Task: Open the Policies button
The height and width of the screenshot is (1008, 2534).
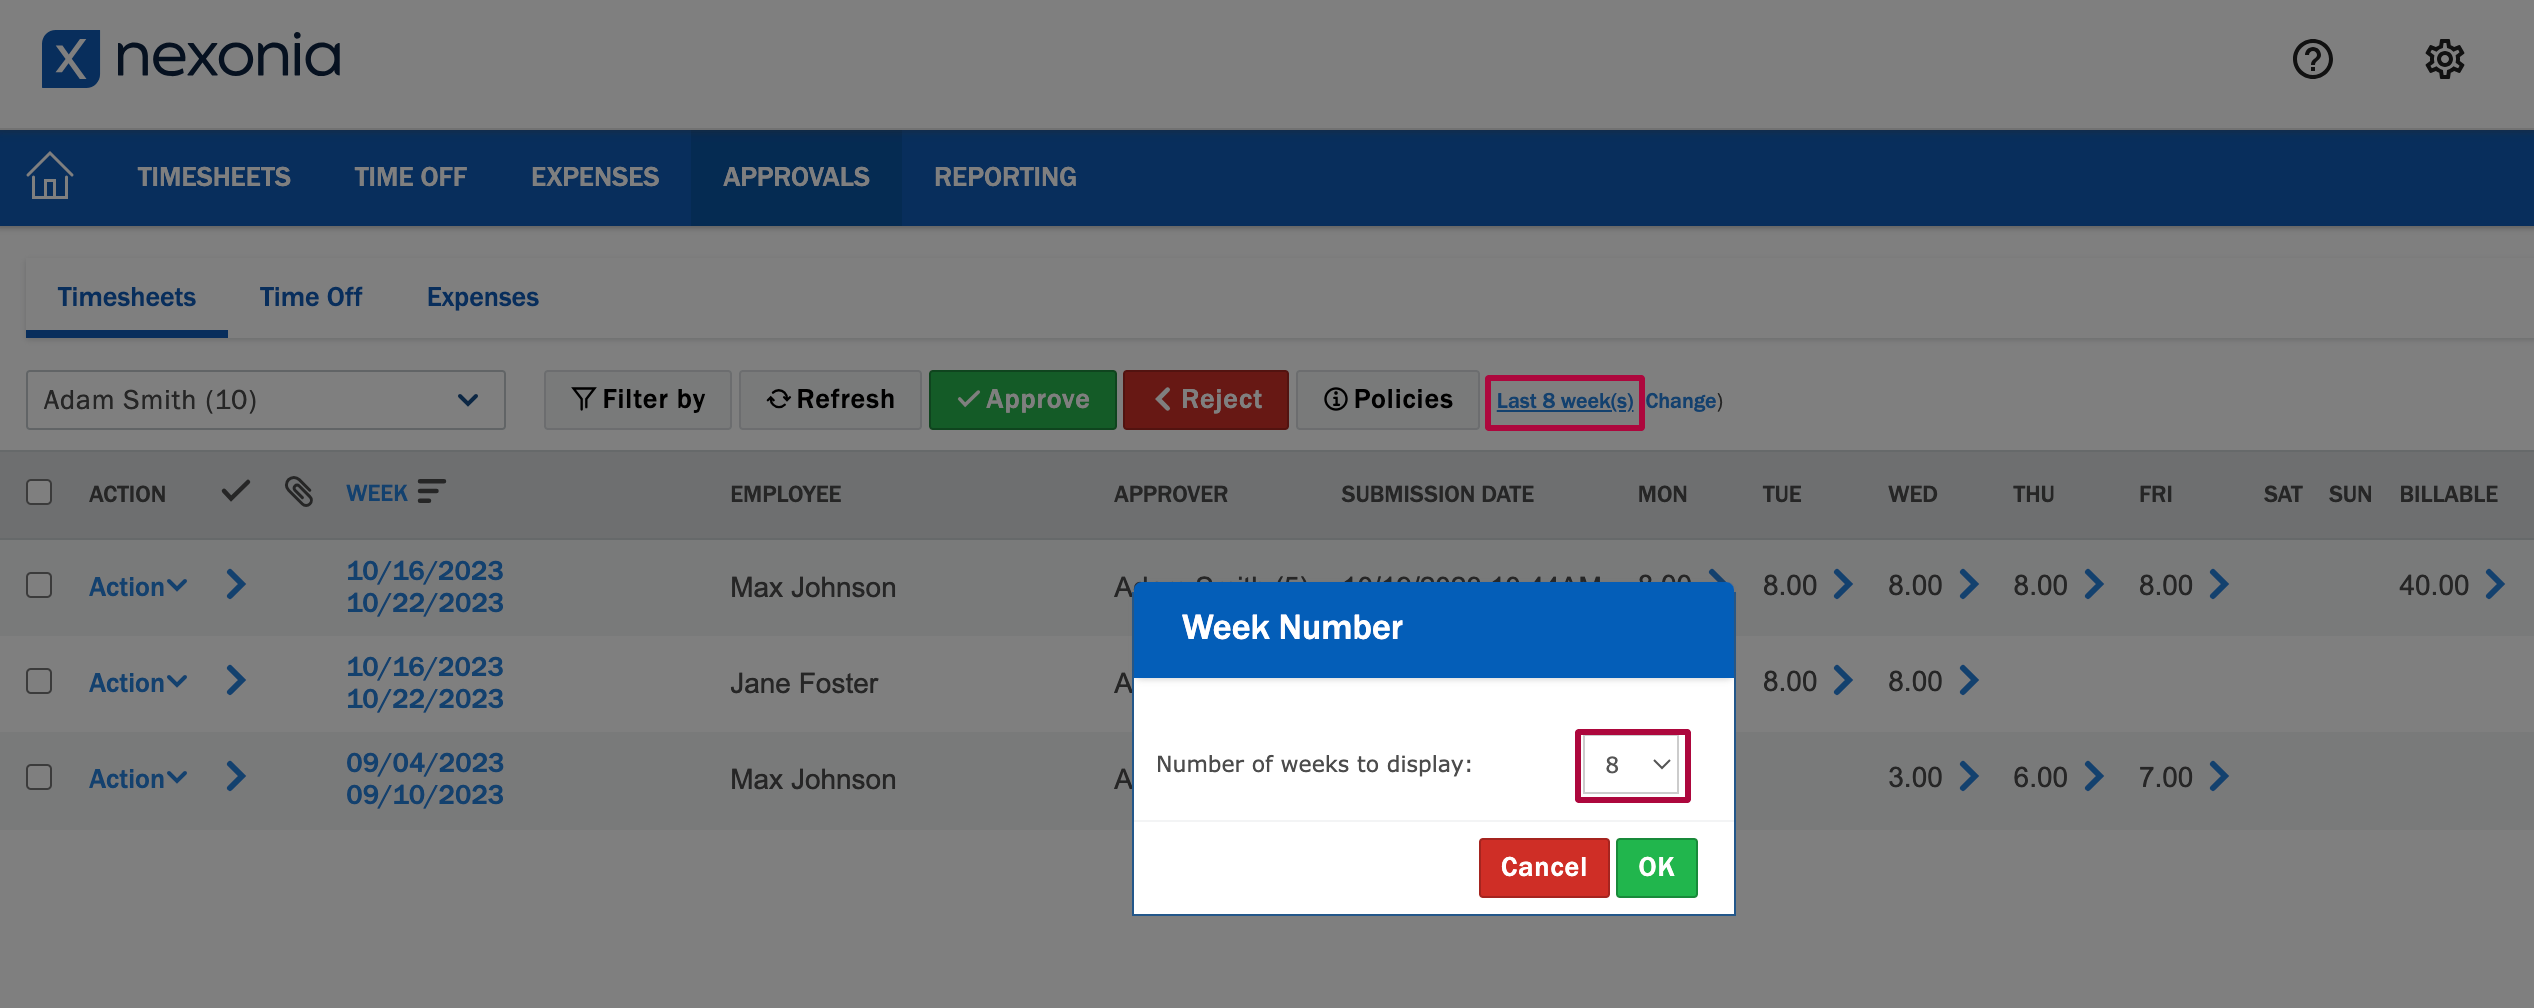Action: pyautogui.click(x=1388, y=400)
